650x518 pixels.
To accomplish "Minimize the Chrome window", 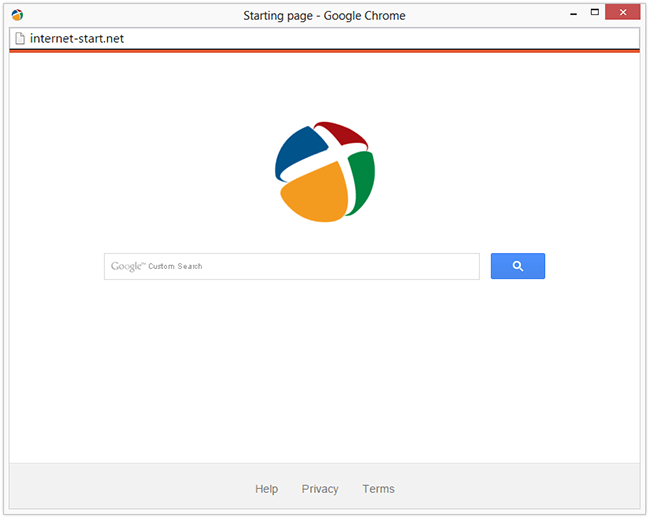I will click(x=574, y=14).
